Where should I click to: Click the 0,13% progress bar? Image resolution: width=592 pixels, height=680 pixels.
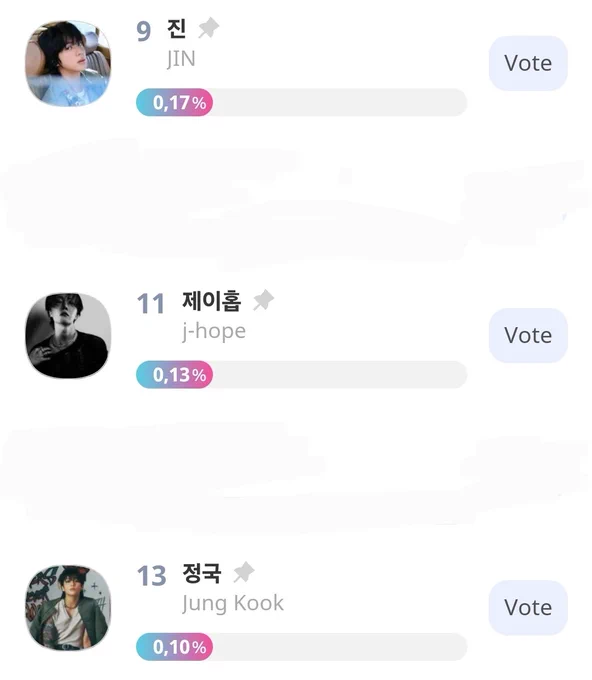(x=301, y=374)
